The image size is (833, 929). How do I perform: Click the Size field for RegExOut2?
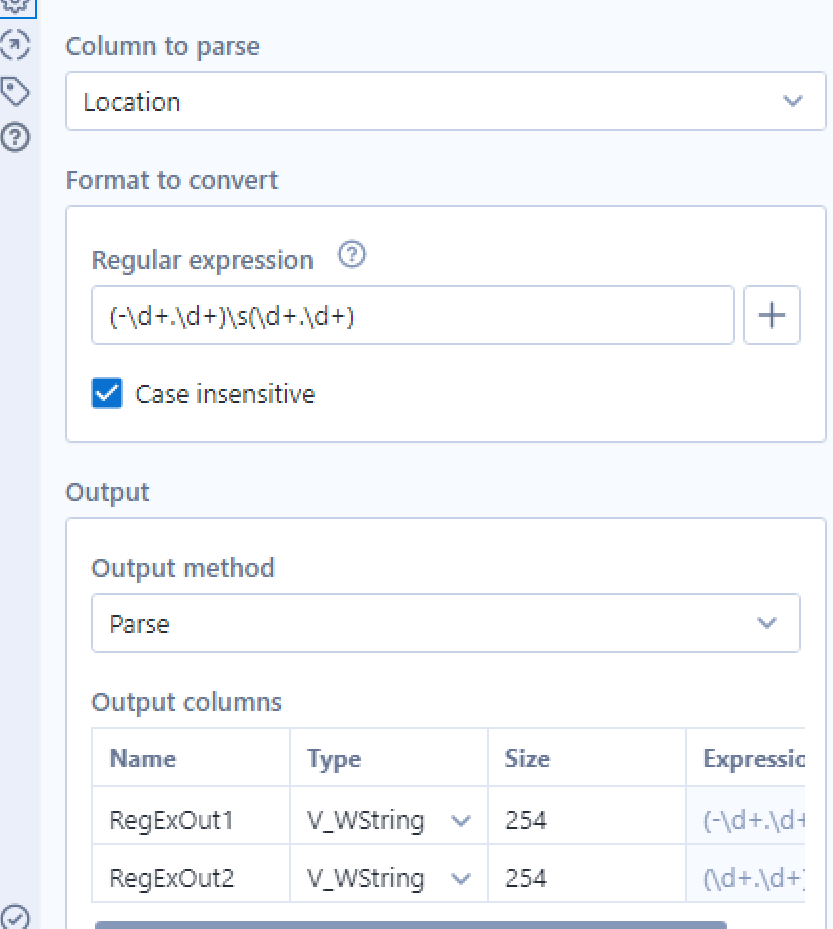point(586,879)
